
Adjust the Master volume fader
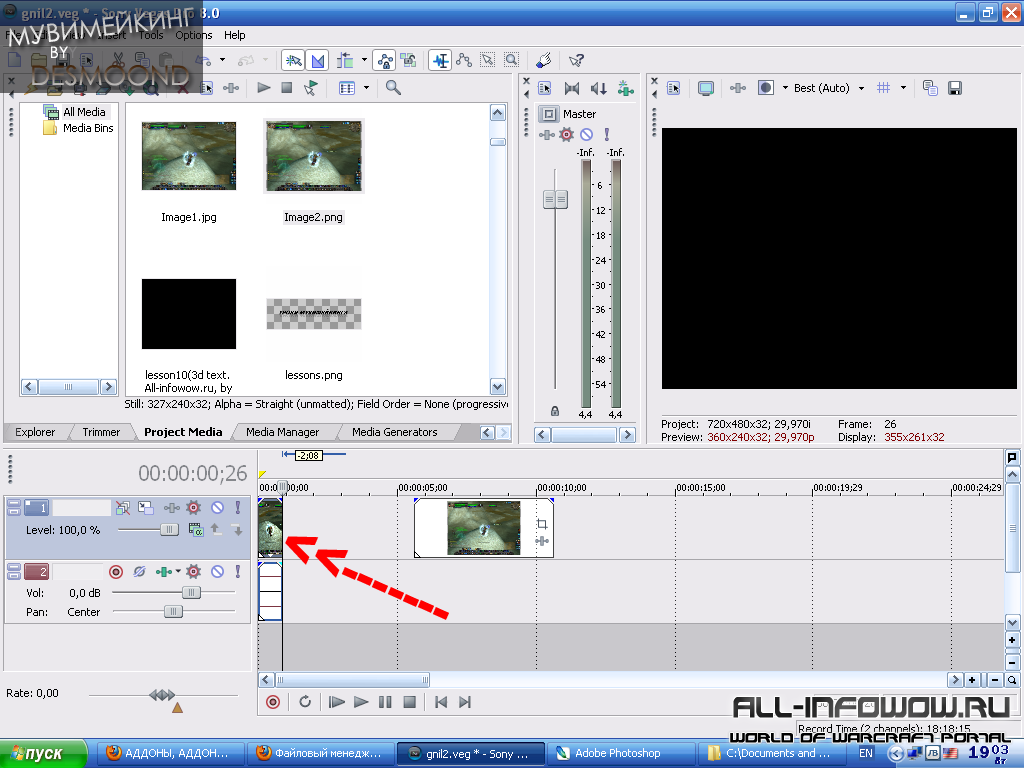[555, 199]
